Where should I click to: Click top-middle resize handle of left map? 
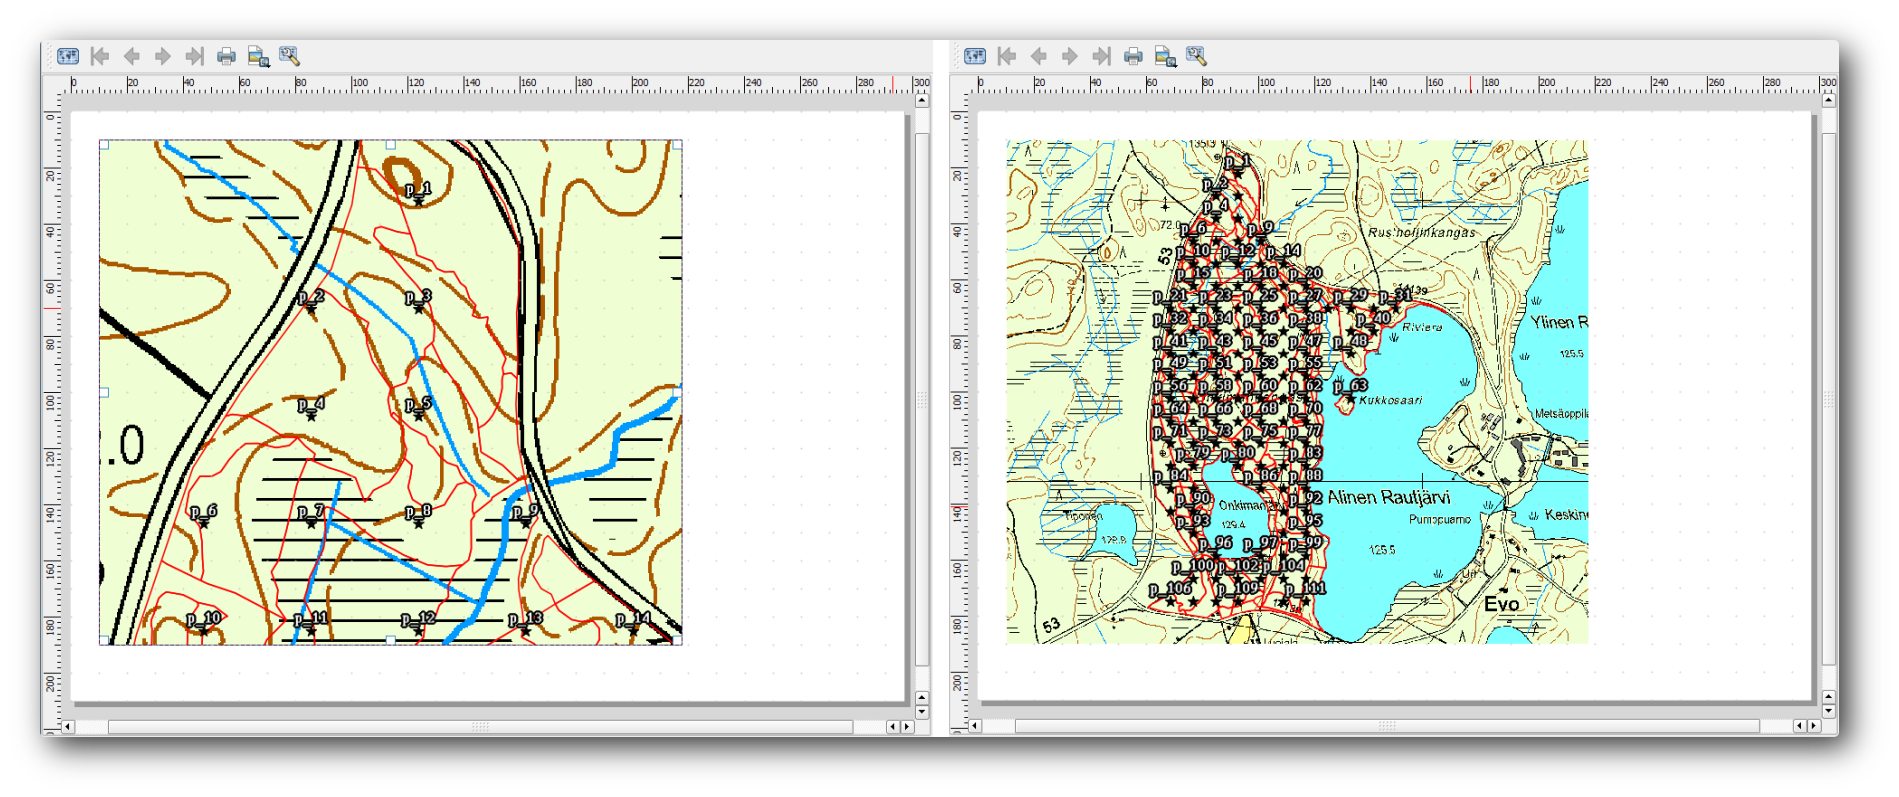tap(390, 145)
